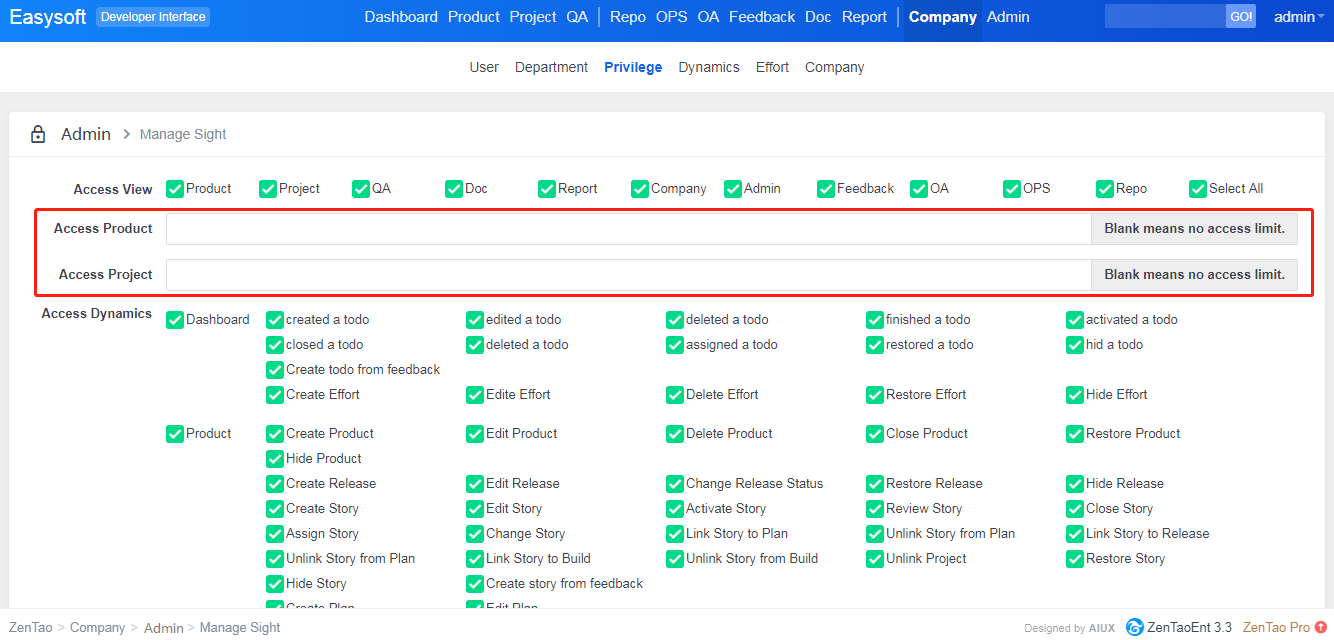The height and width of the screenshot is (640, 1334).
Task: Uncheck the Create Product checkbox
Action: 275,434
